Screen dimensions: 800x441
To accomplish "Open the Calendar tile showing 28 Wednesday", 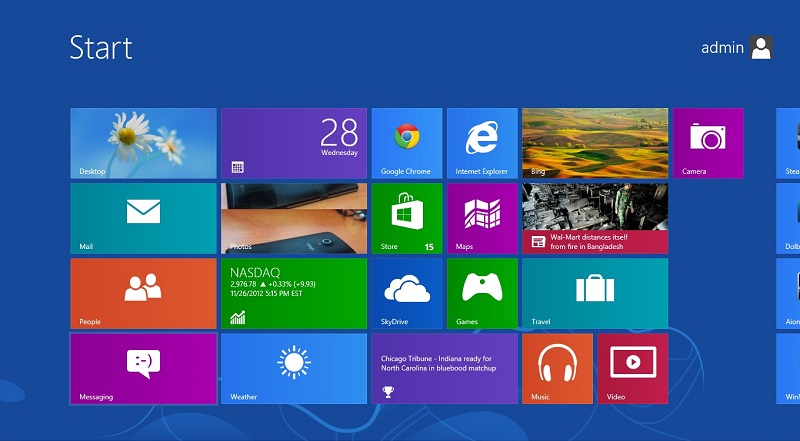I will (294, 143).
